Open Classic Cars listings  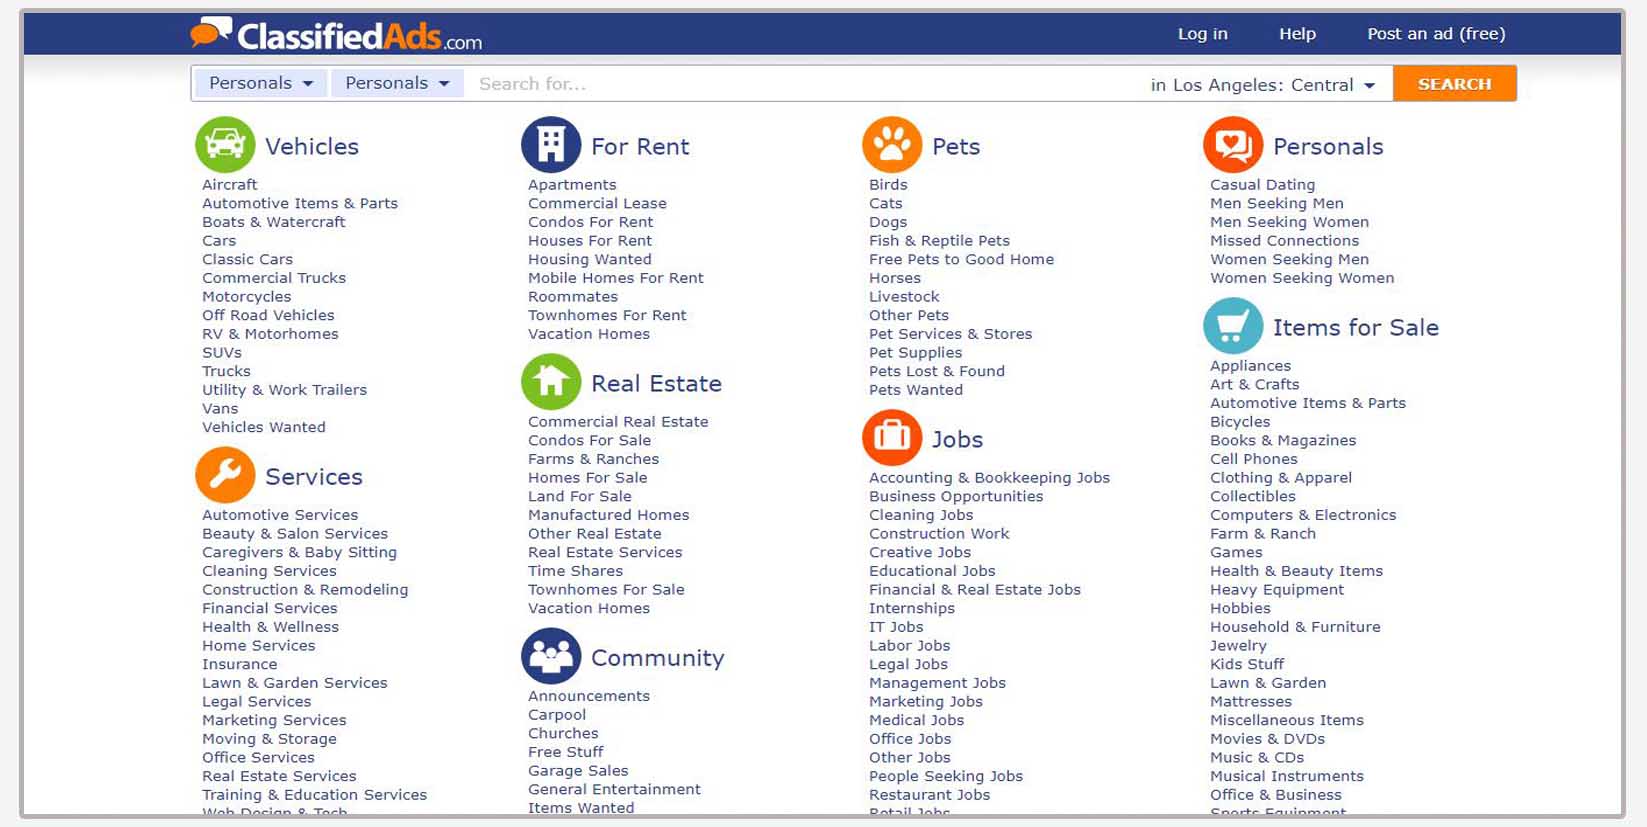[x=247, y=259]
